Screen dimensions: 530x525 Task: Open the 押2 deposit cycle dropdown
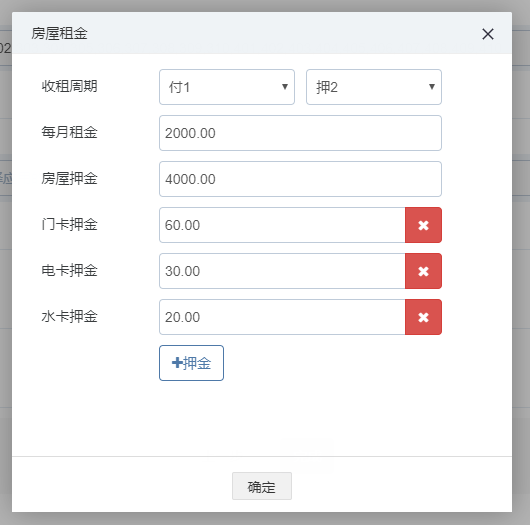click(374, 87)
